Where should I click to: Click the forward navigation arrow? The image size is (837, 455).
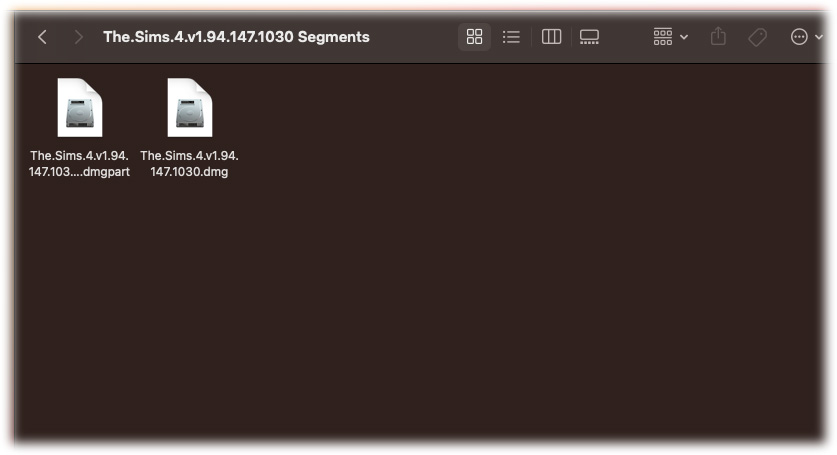(x=78, y=37)
